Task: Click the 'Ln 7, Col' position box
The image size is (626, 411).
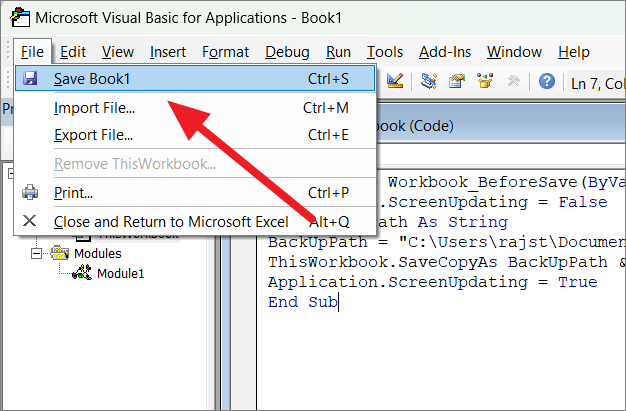Action: click(596, 83)
